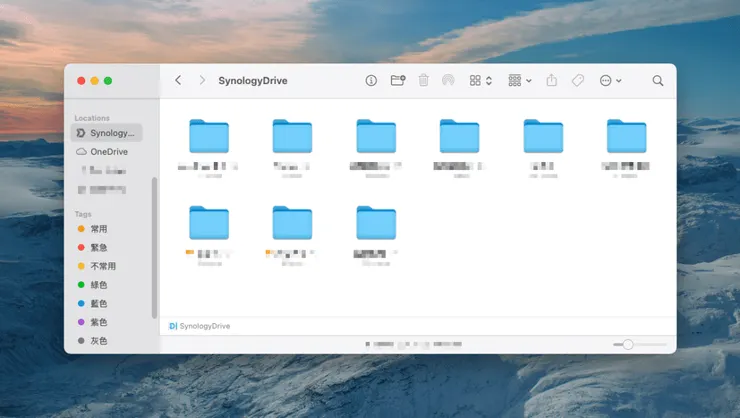
Task: Create a new folder using toolbar icon
Action: [x=397, y=81]
